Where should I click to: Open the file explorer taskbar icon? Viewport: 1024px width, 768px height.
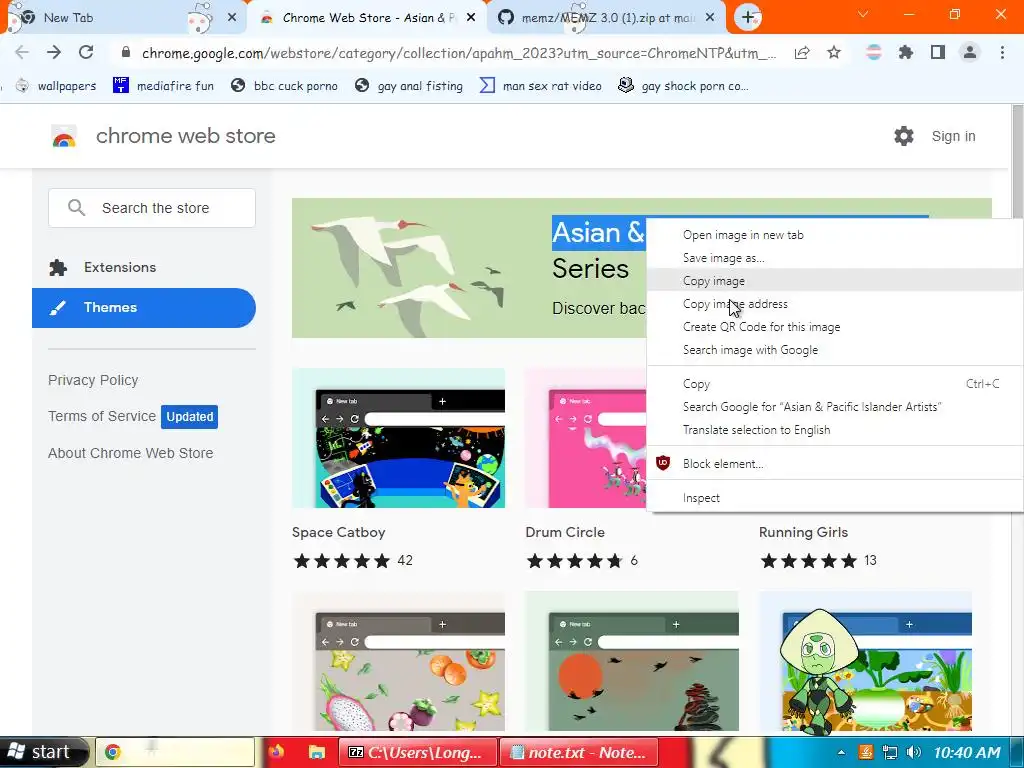[317, 752]
